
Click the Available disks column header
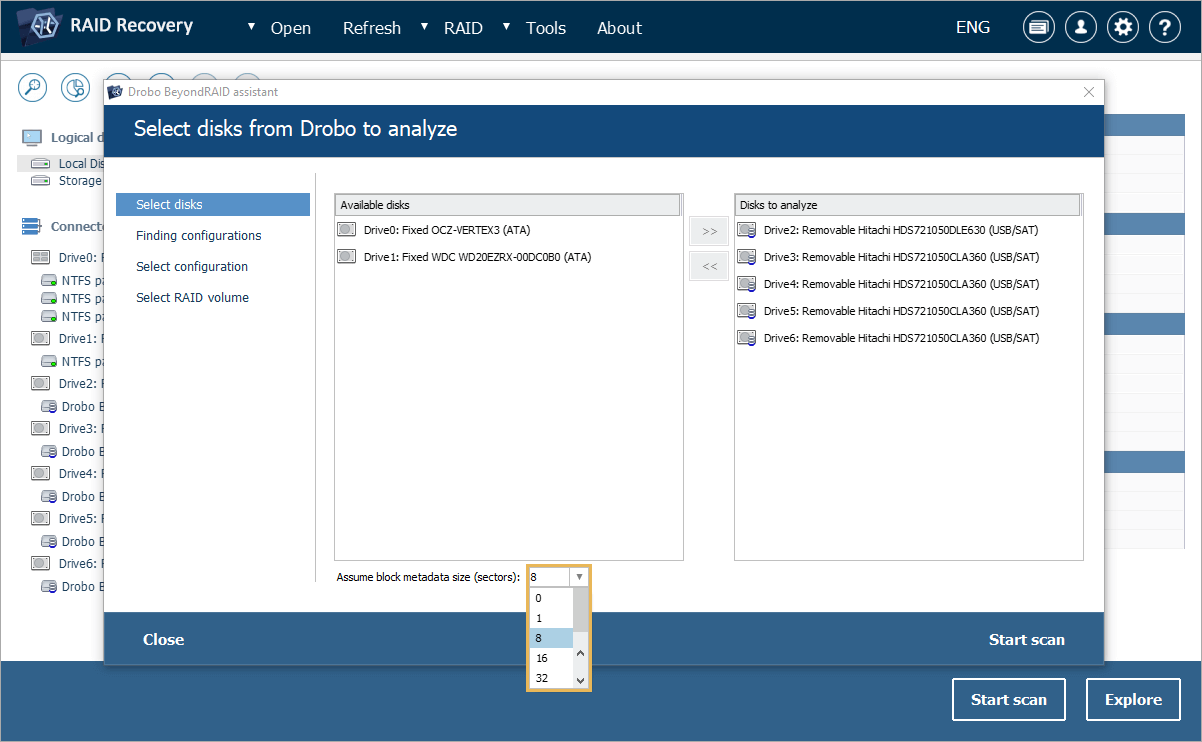coord(508,205)
